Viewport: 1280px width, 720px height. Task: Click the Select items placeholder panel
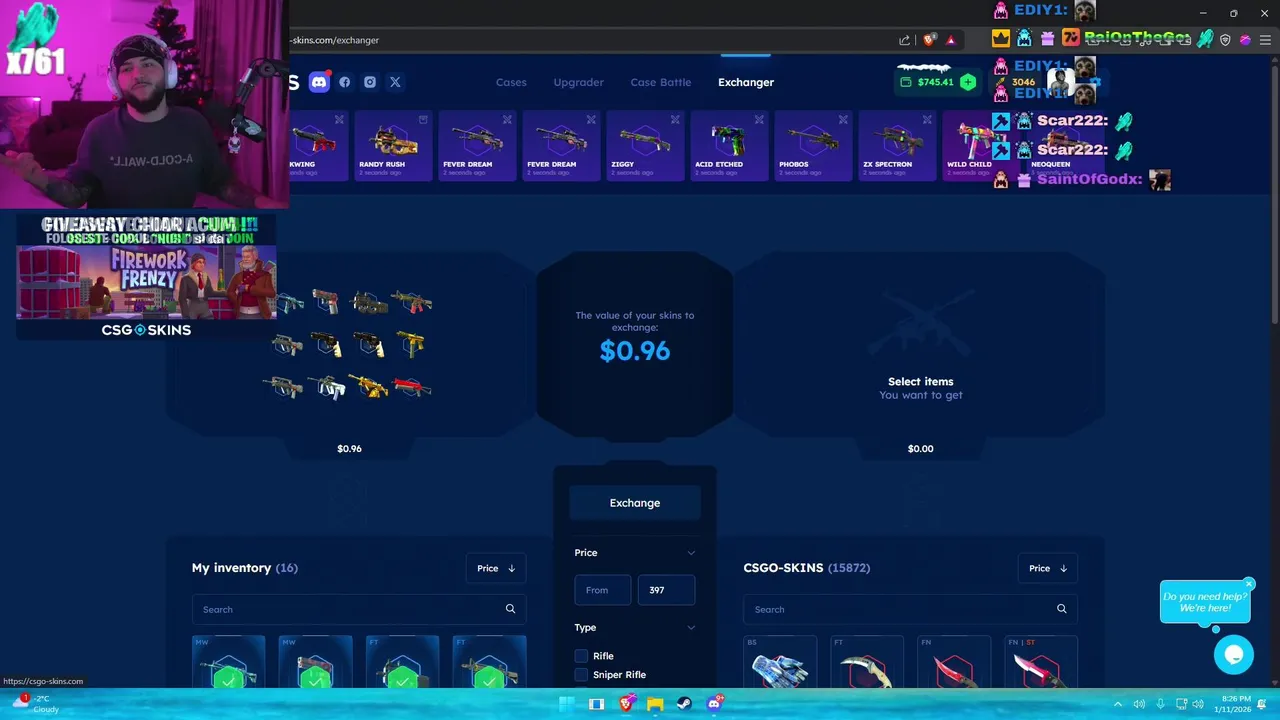coord(920,345)
